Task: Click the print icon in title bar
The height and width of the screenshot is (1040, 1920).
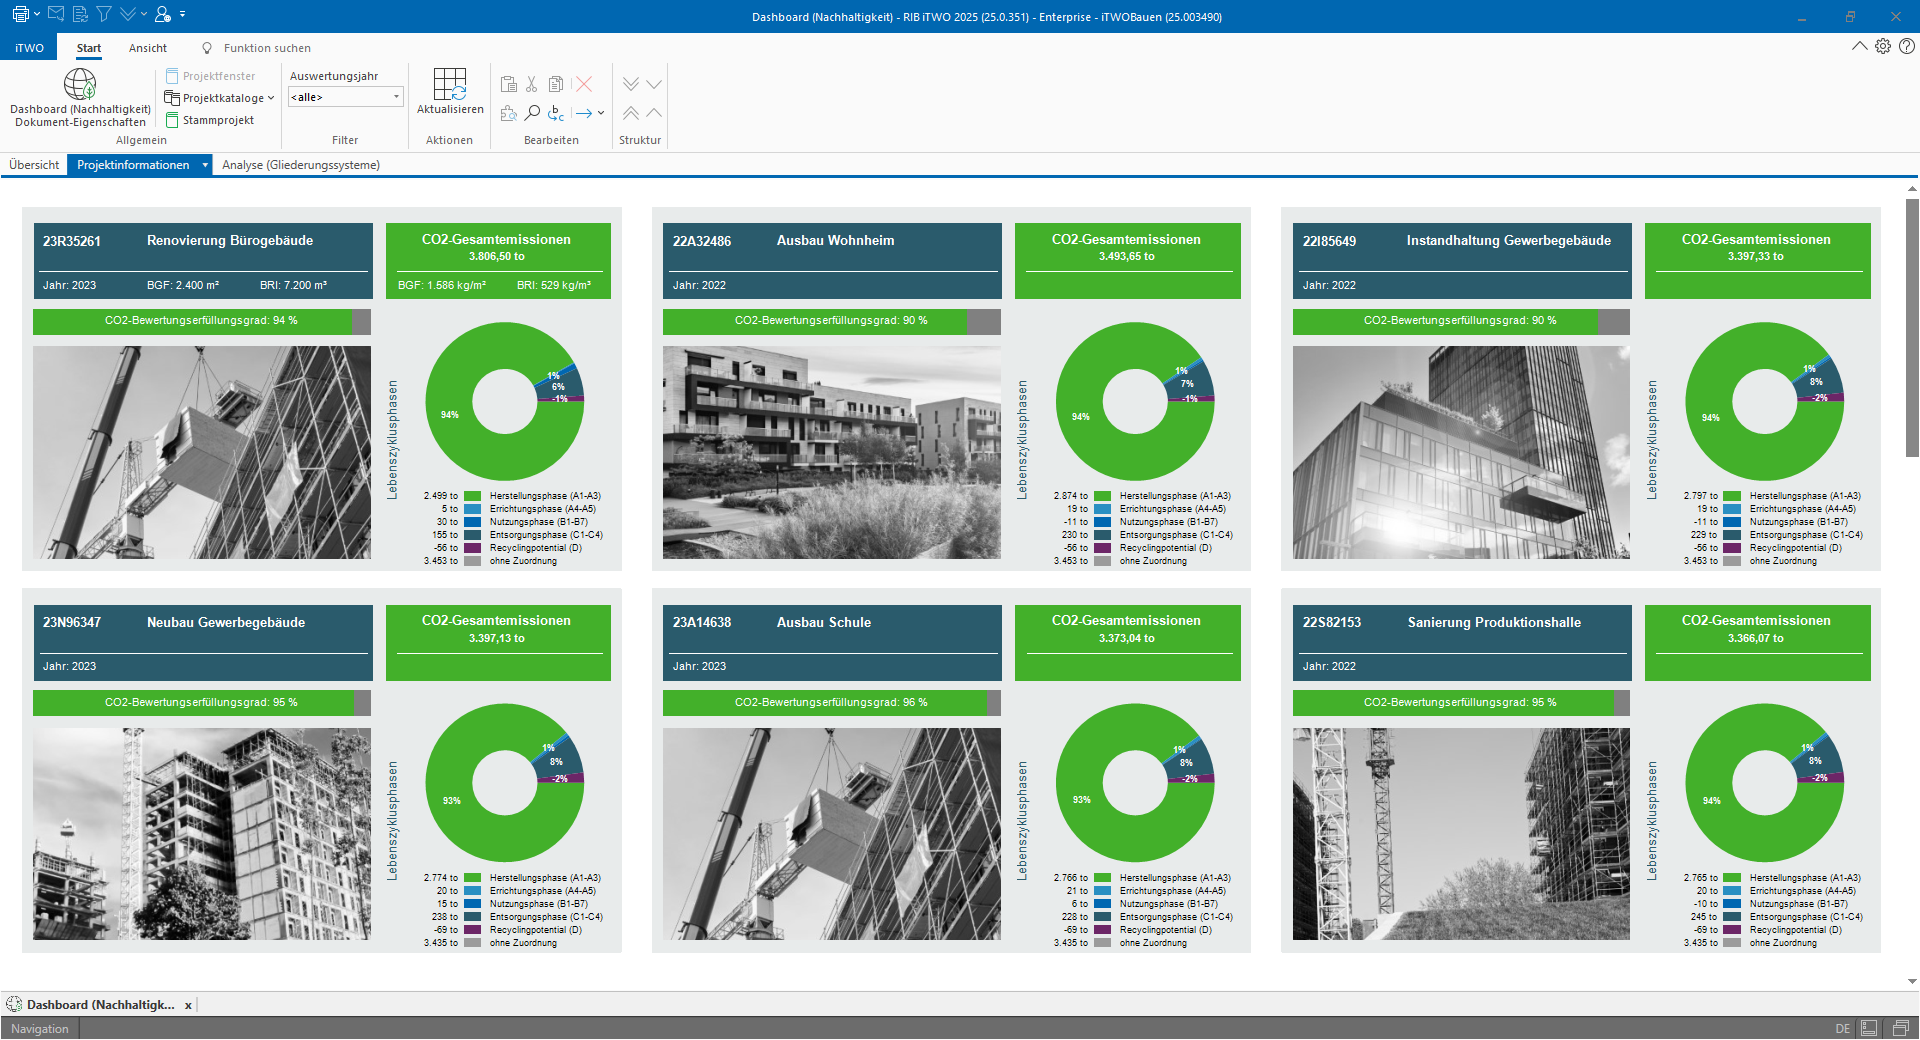Action: coord(20,15)
